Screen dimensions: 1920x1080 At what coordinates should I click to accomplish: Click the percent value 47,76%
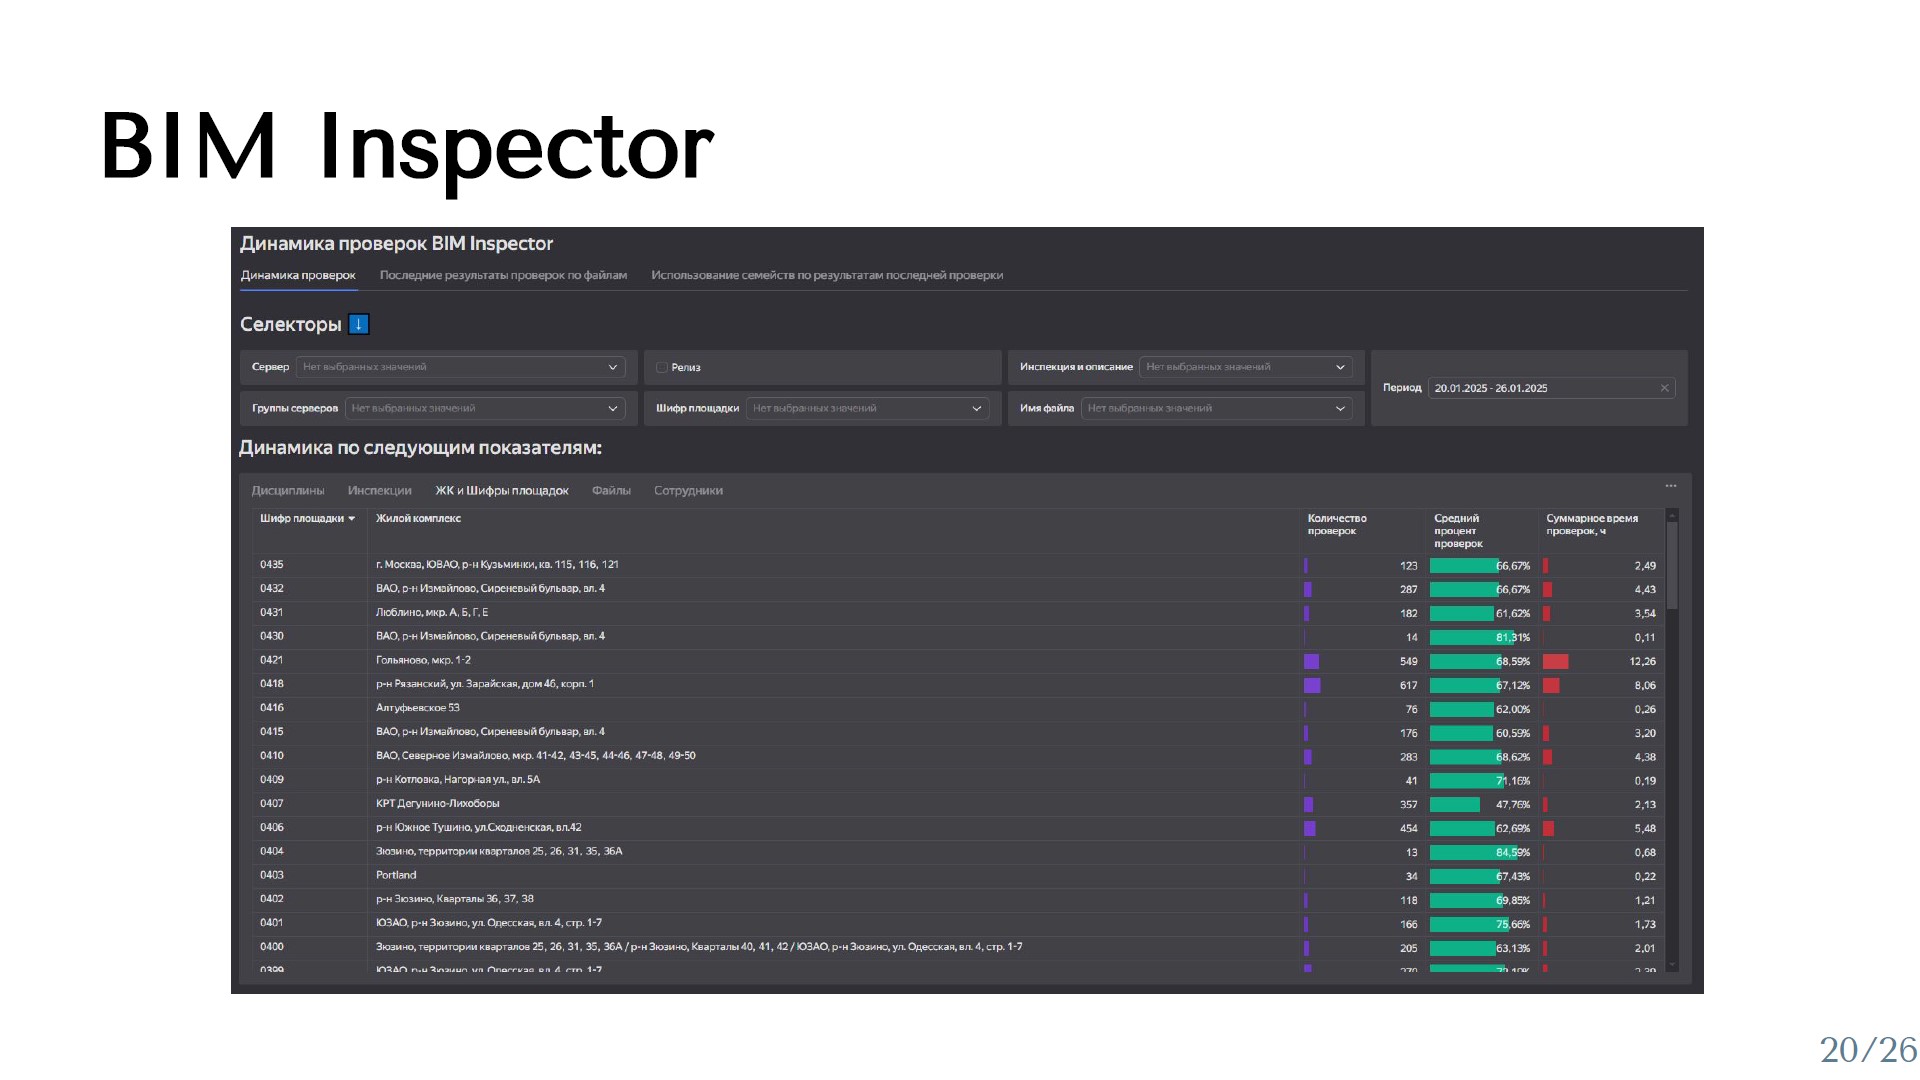click(1513, 805)
